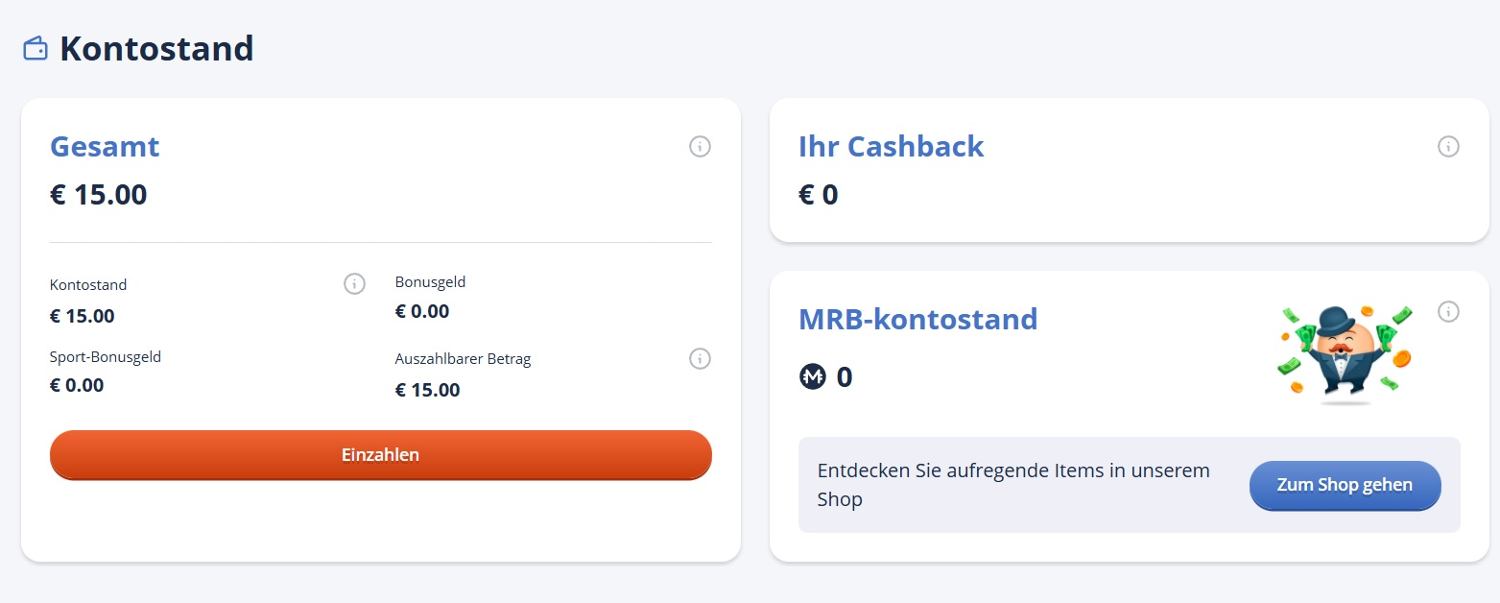Show info for Auszahlbarer Betrag

(x=700, y=358)
